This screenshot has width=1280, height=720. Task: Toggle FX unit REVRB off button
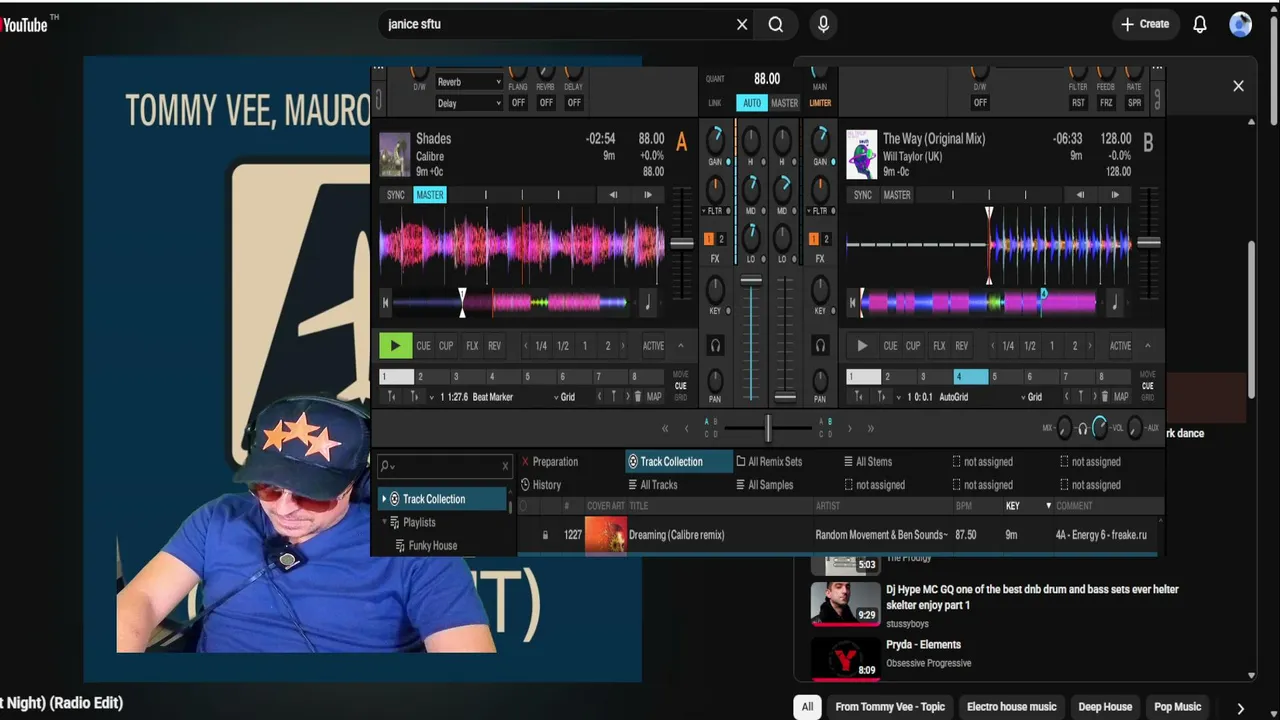tap(546, 103)
